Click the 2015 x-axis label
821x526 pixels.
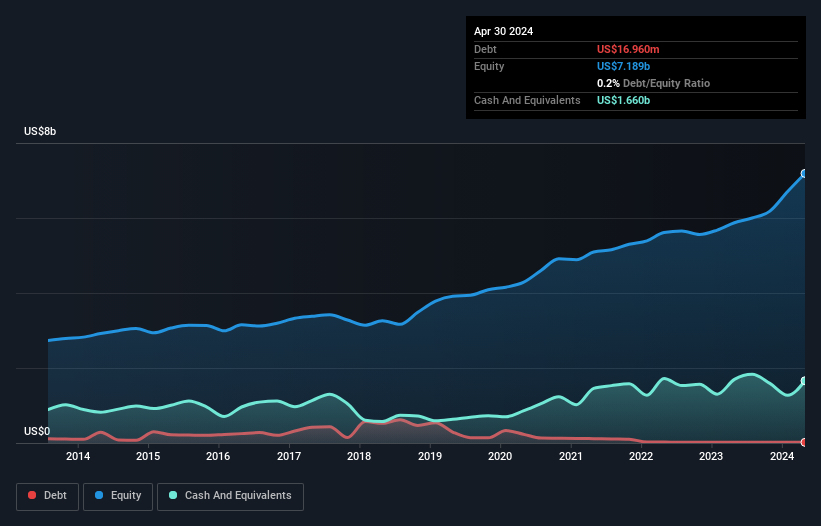(x=148, y=456)
